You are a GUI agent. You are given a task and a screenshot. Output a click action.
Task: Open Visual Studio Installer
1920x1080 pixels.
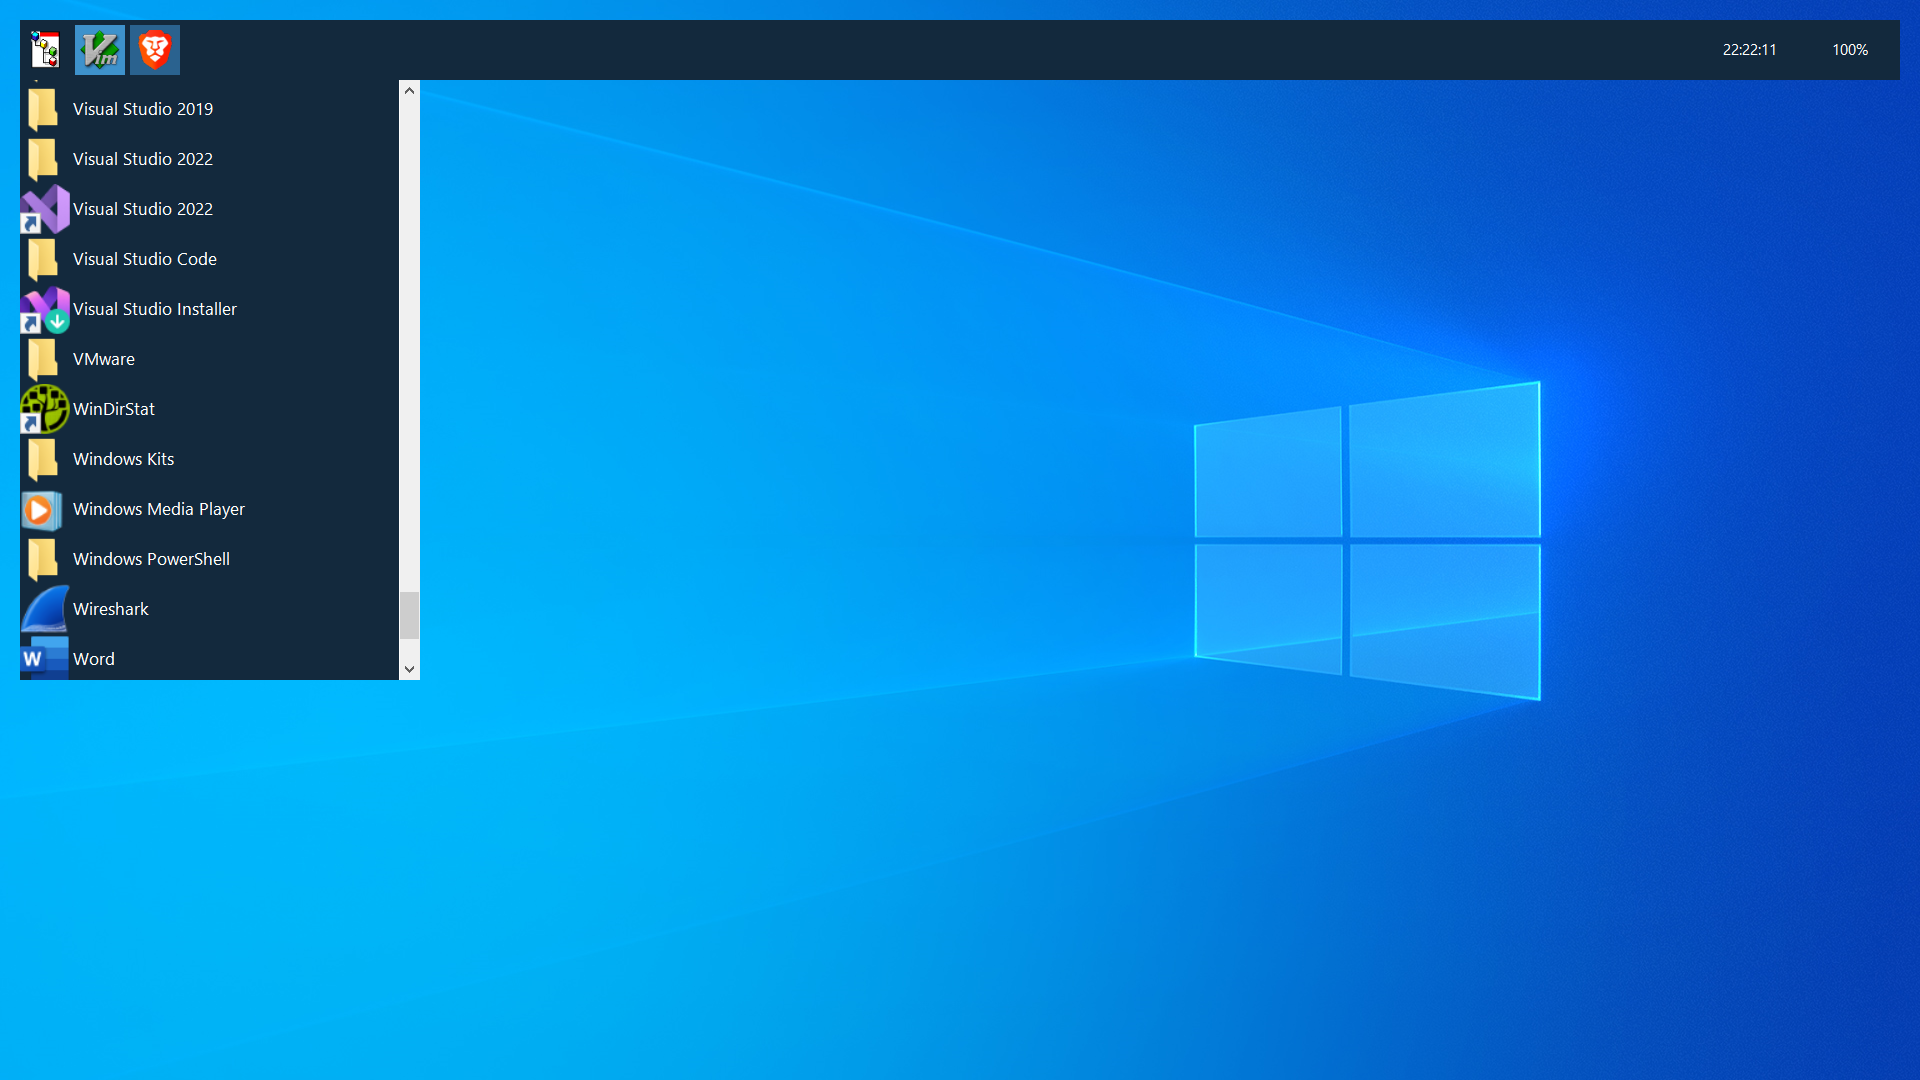point(154,309)
